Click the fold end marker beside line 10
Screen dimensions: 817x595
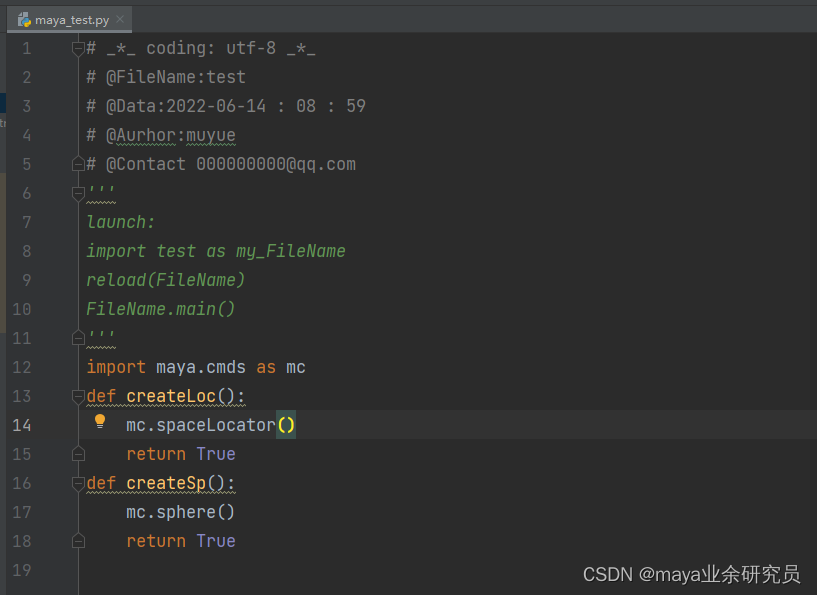click(78, 337)
